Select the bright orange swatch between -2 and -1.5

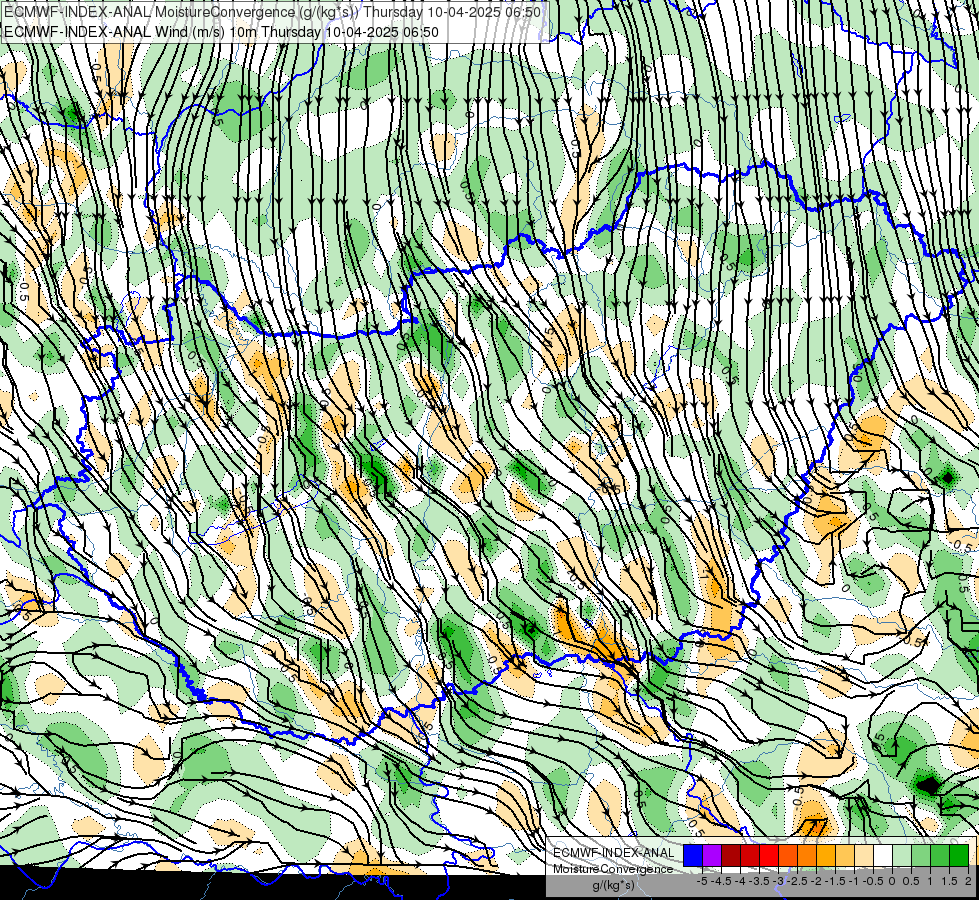click(x=826, y=855)
